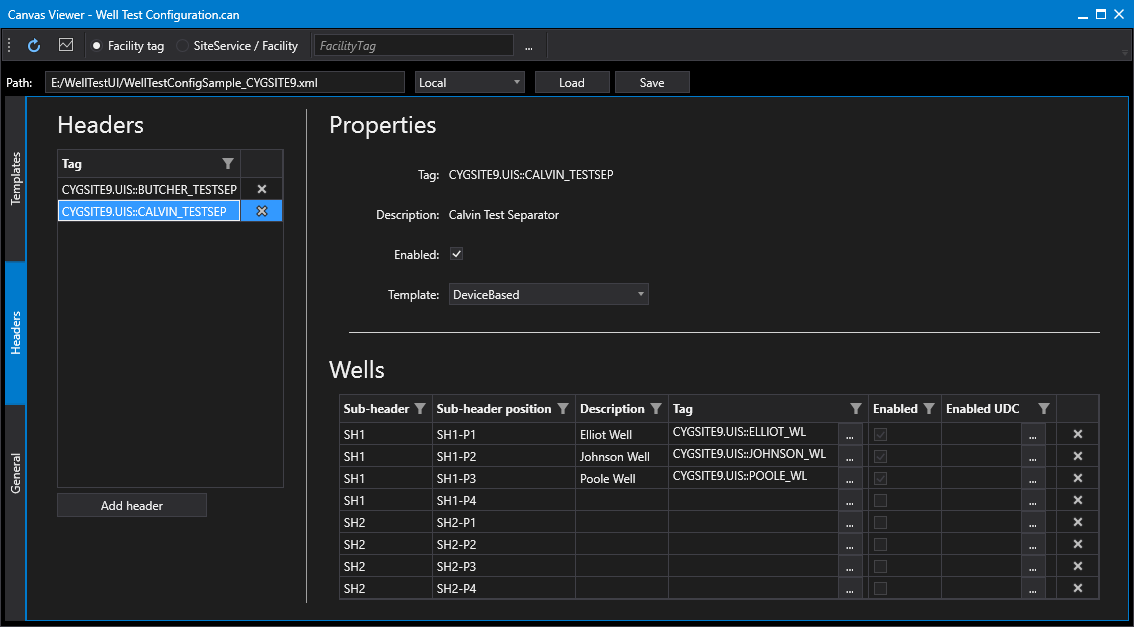1134x627 pixels.
Task: Toggle Enabled checkbox for Johnson Well
Action: [x=880, y=456]
